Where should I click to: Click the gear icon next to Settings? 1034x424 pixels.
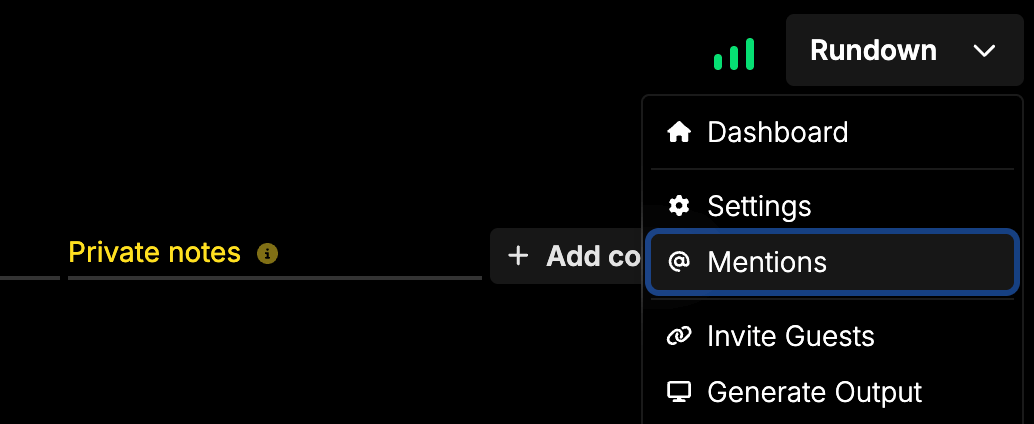(679, 206)
